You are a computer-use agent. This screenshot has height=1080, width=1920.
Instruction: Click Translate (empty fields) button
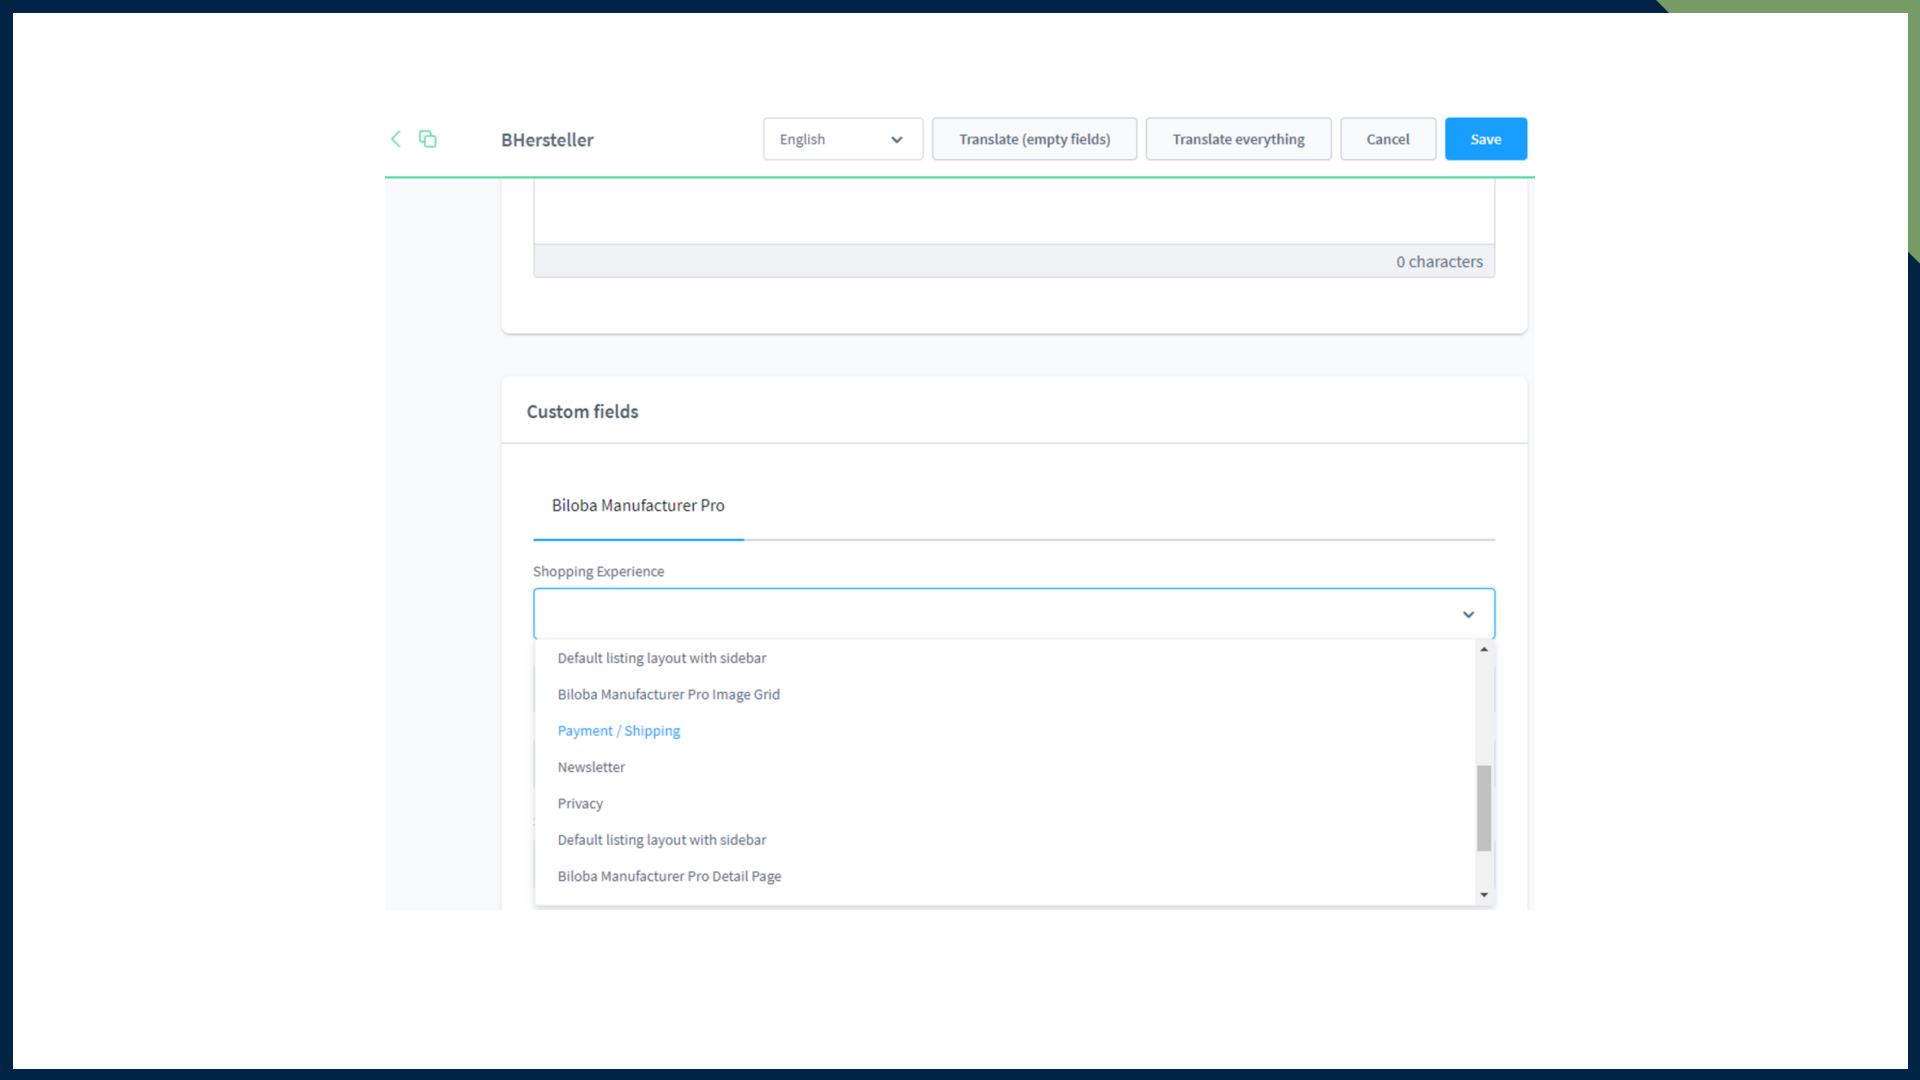pos(1034,139)
